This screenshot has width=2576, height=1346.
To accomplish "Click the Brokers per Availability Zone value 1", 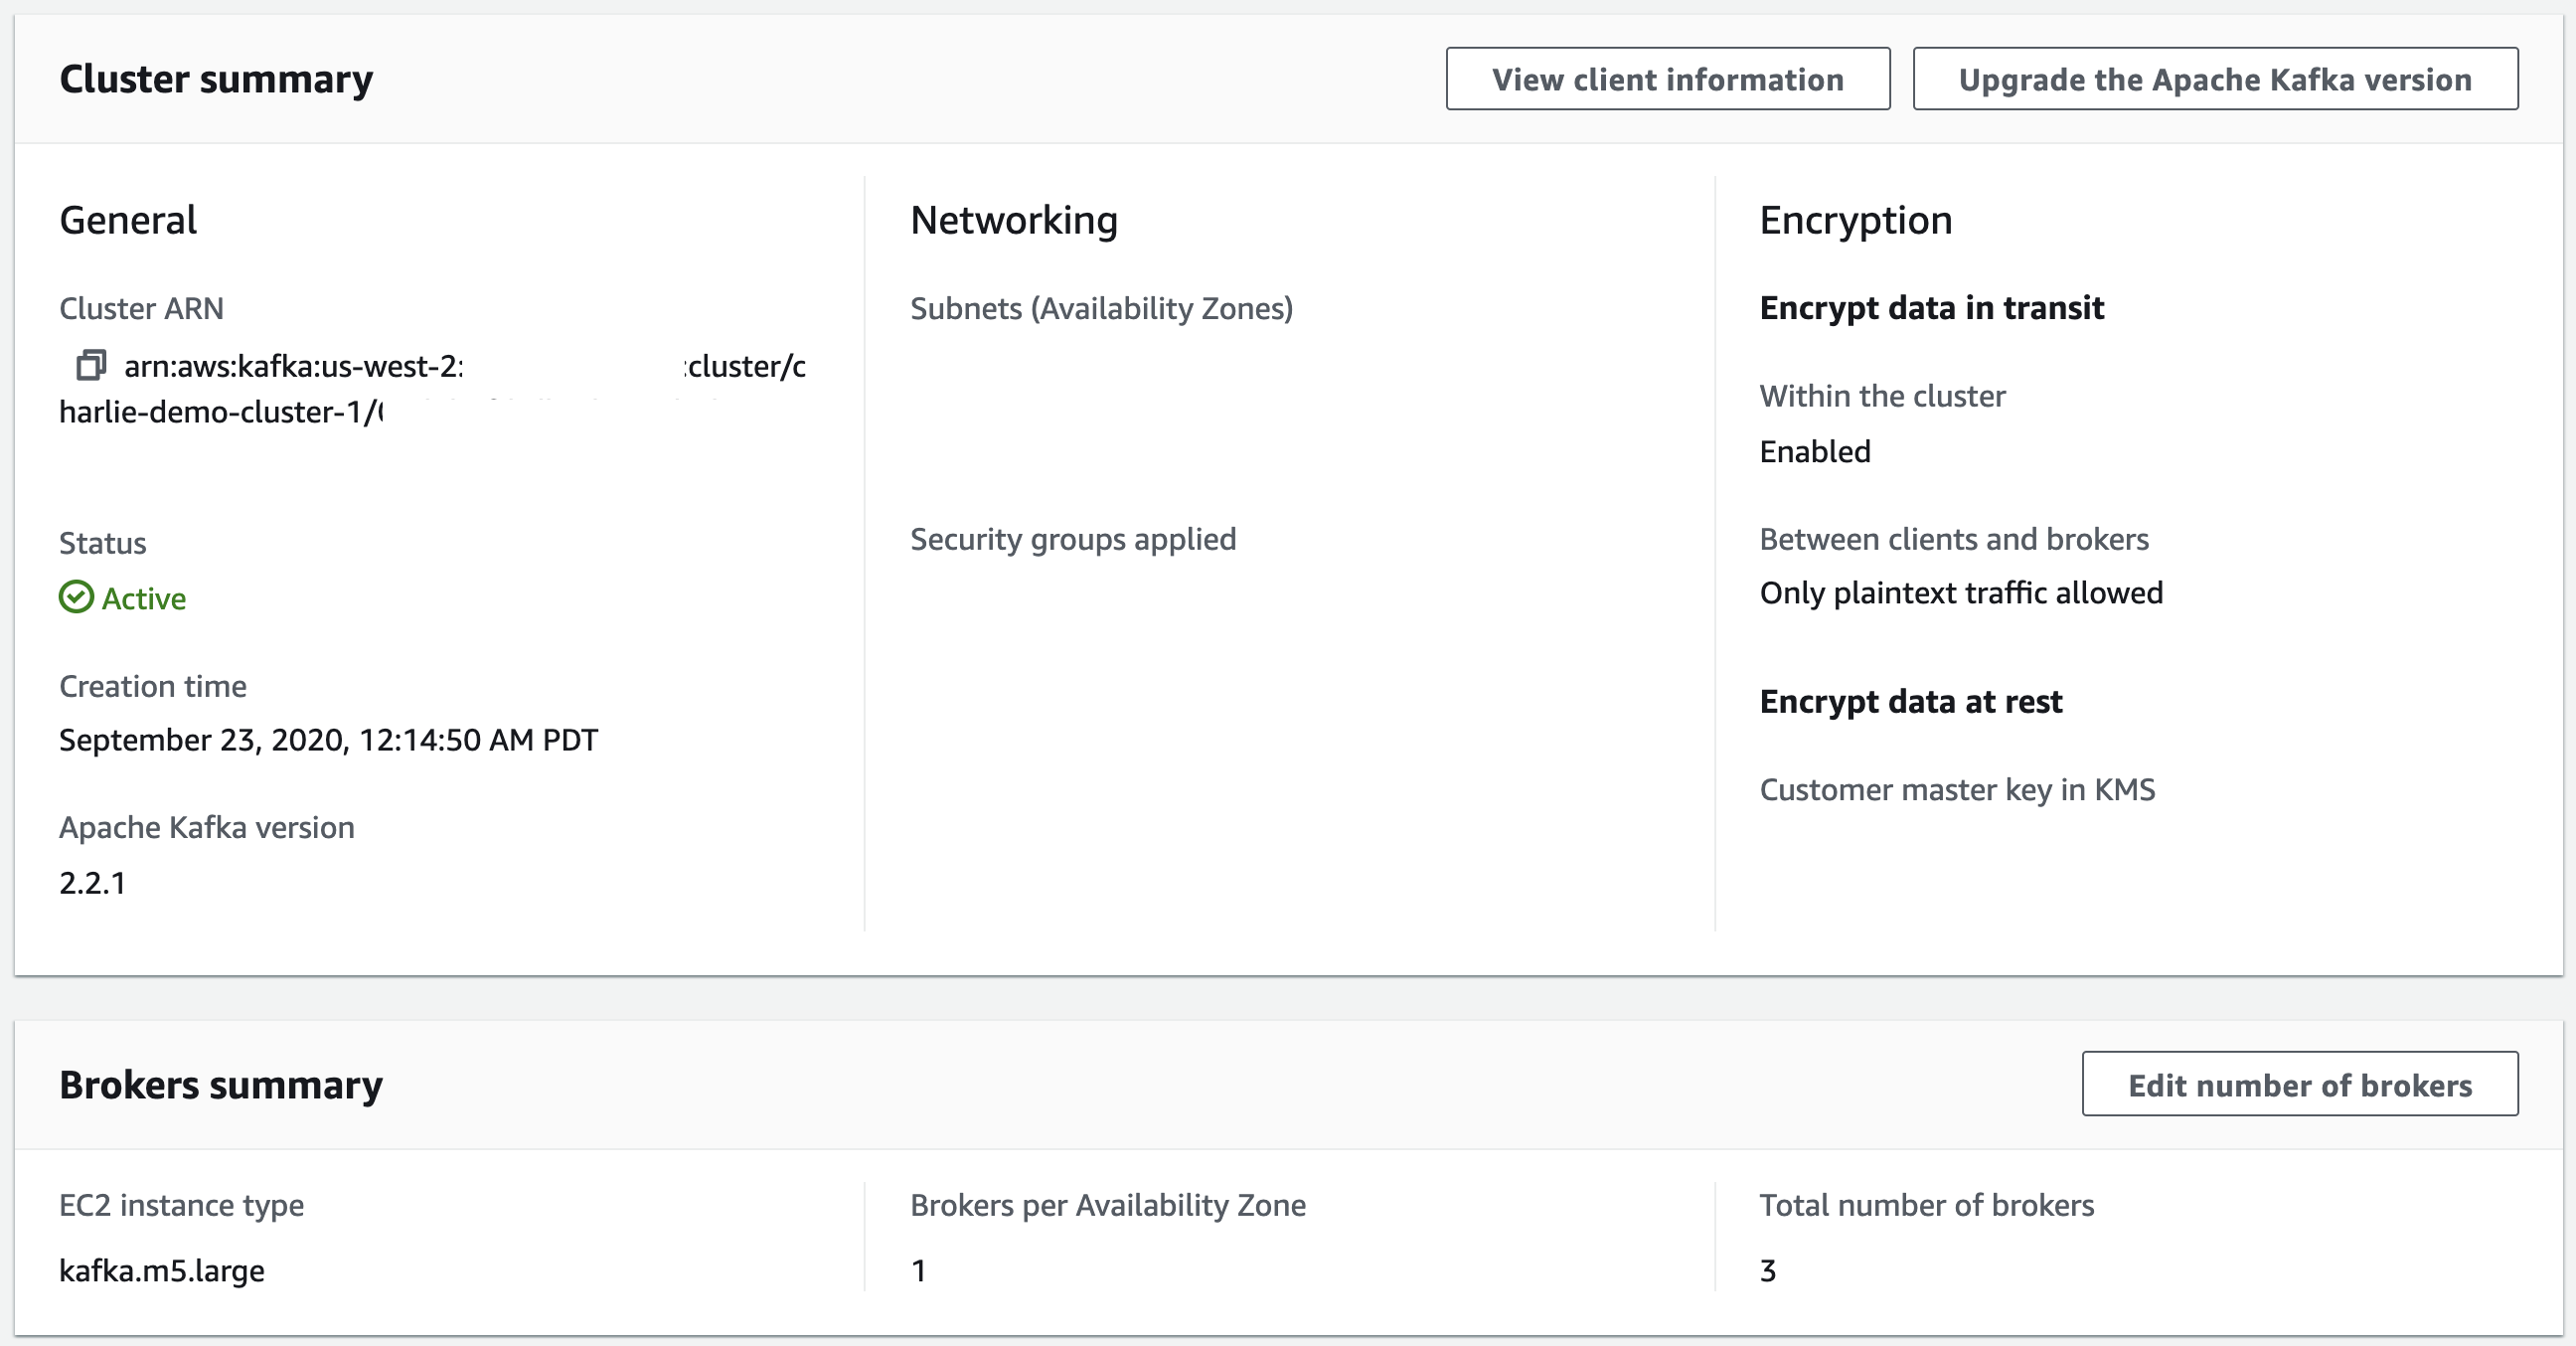I will tap(917, 1270).
